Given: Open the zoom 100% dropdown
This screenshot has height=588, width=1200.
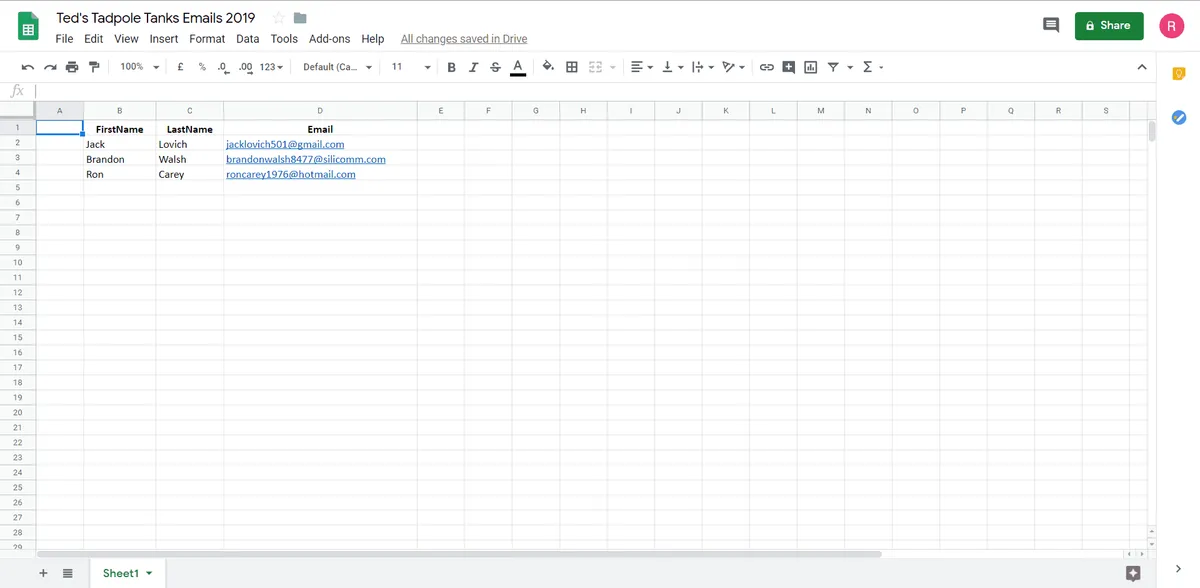Looking at the screenshot, I should pos(139,67).
